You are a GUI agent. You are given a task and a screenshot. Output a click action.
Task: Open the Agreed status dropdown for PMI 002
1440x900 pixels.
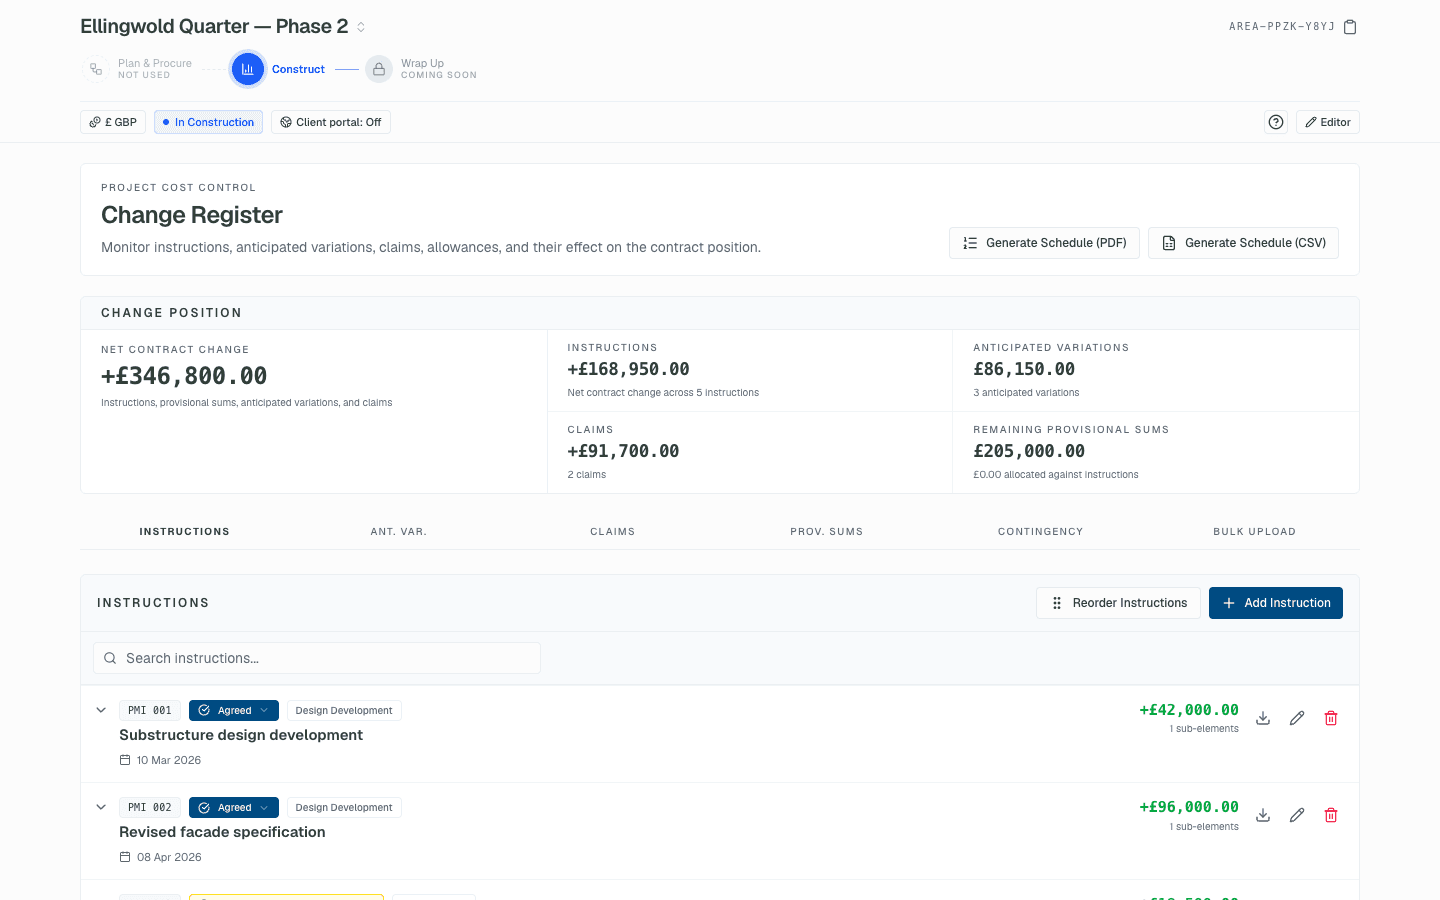click(234, 807)
